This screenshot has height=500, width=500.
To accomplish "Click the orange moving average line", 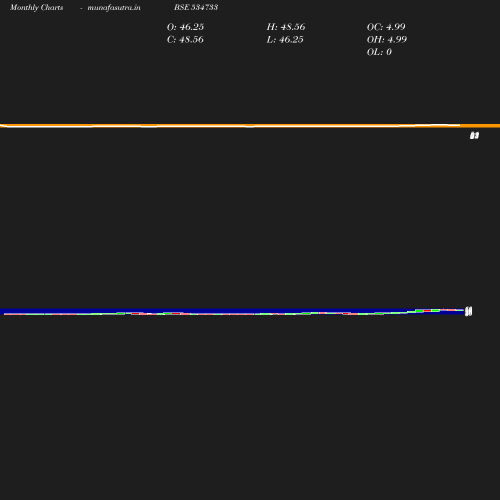I will [x=250, y=125].
